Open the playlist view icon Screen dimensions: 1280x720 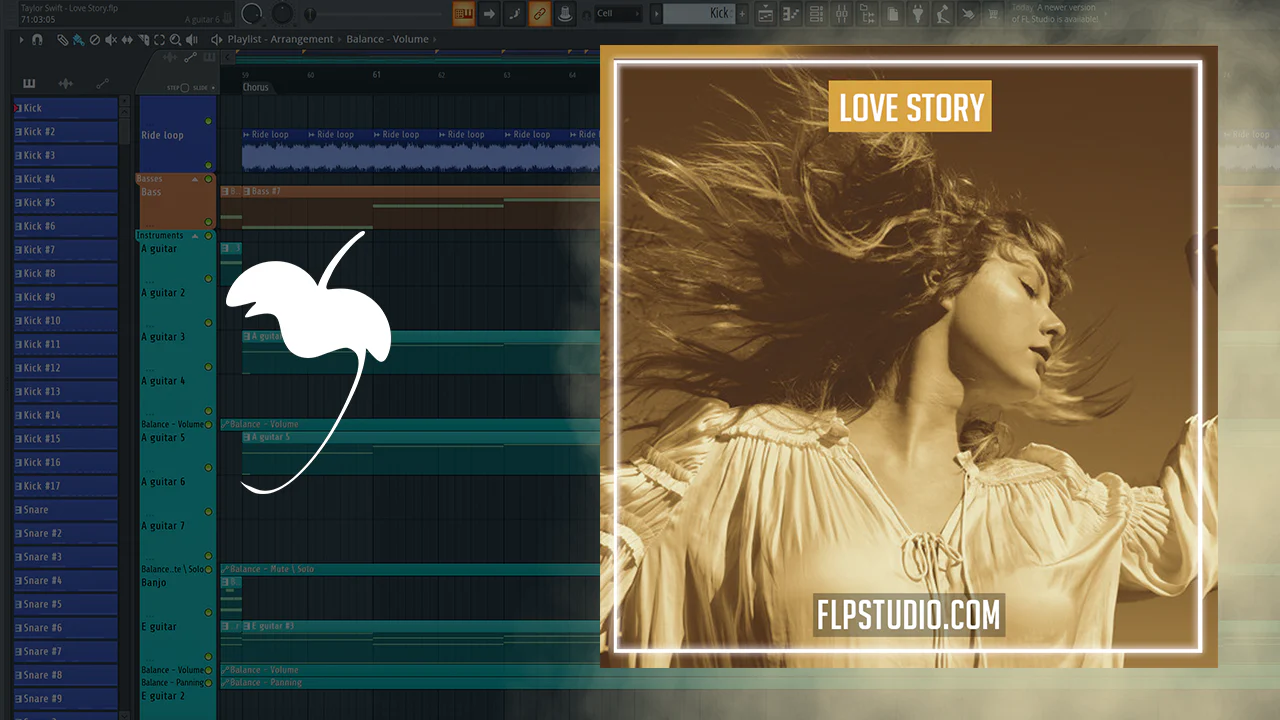(765, 14)
